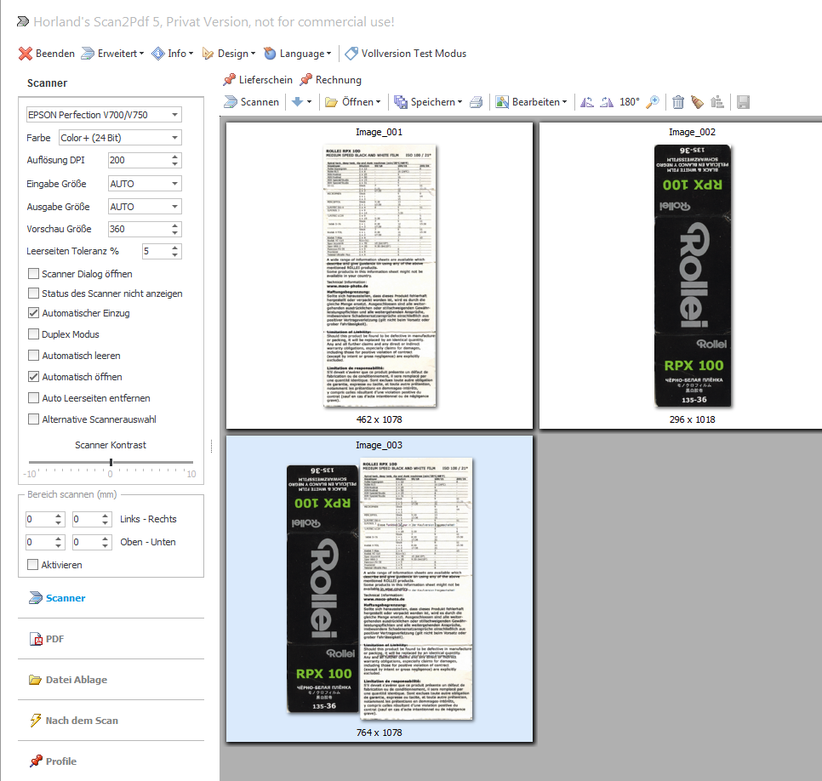Enable Scanner Dialog öffnen checkbox
Image resolution: width=822 pixels, height=781 pixels.
click(34, 274)
